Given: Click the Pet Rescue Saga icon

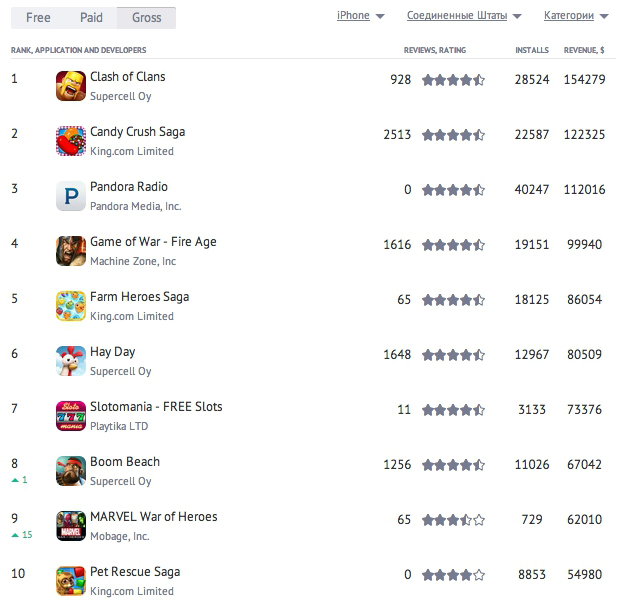Looking at the screenshot, I should [71, 581].
